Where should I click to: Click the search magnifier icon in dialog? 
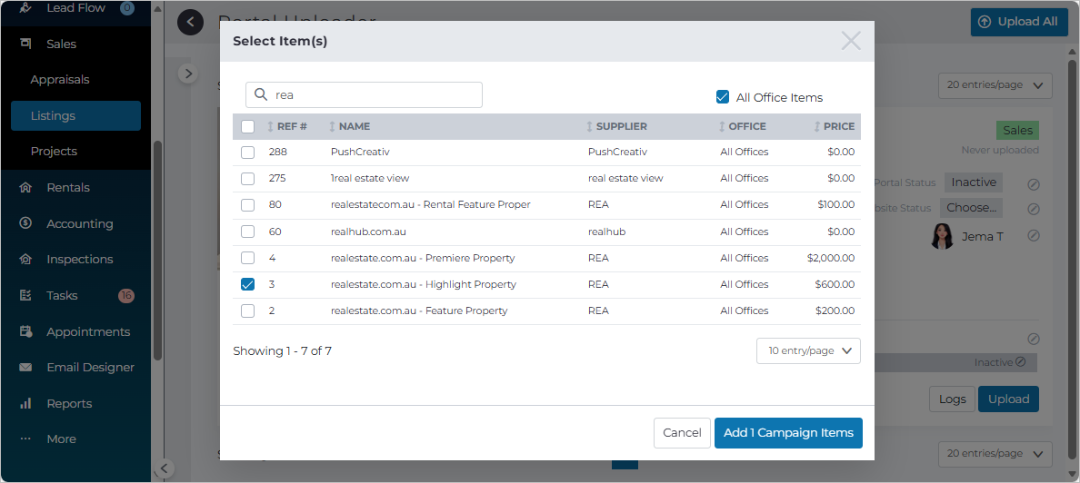click(260, 95)
